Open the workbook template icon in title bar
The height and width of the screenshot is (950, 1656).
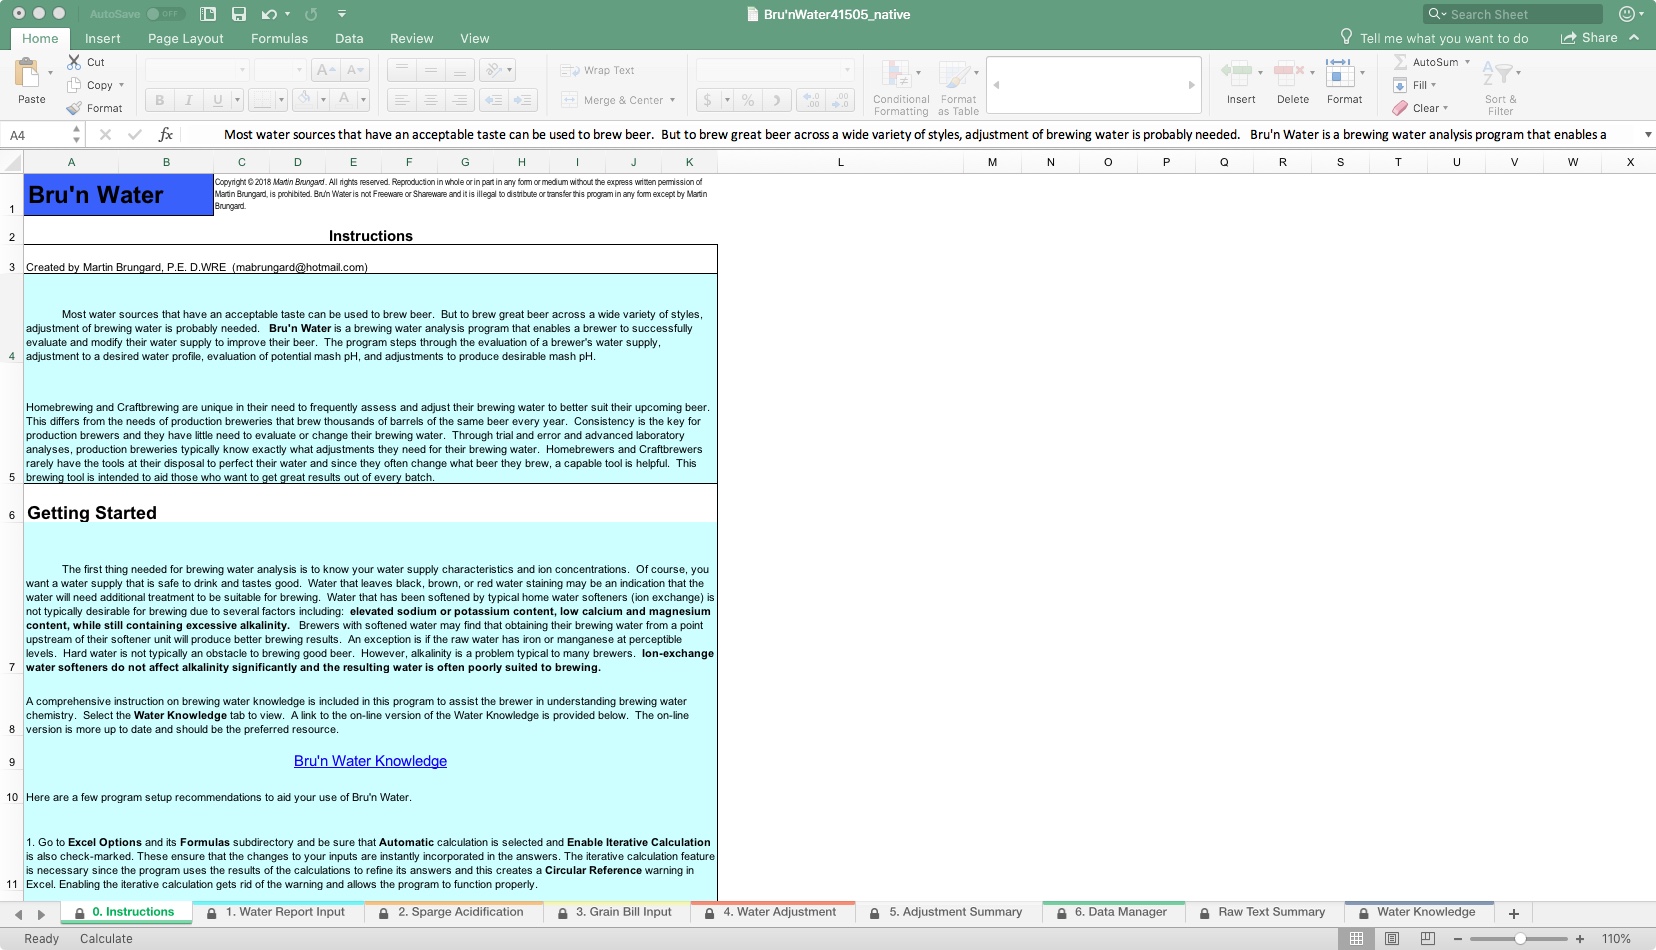(x=208, y=14)
